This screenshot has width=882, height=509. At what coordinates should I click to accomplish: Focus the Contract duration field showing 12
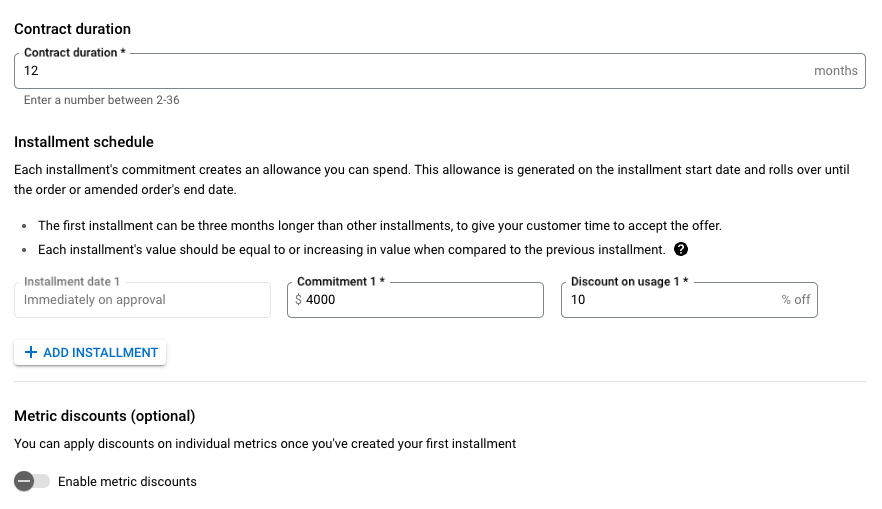click(440, 71)
